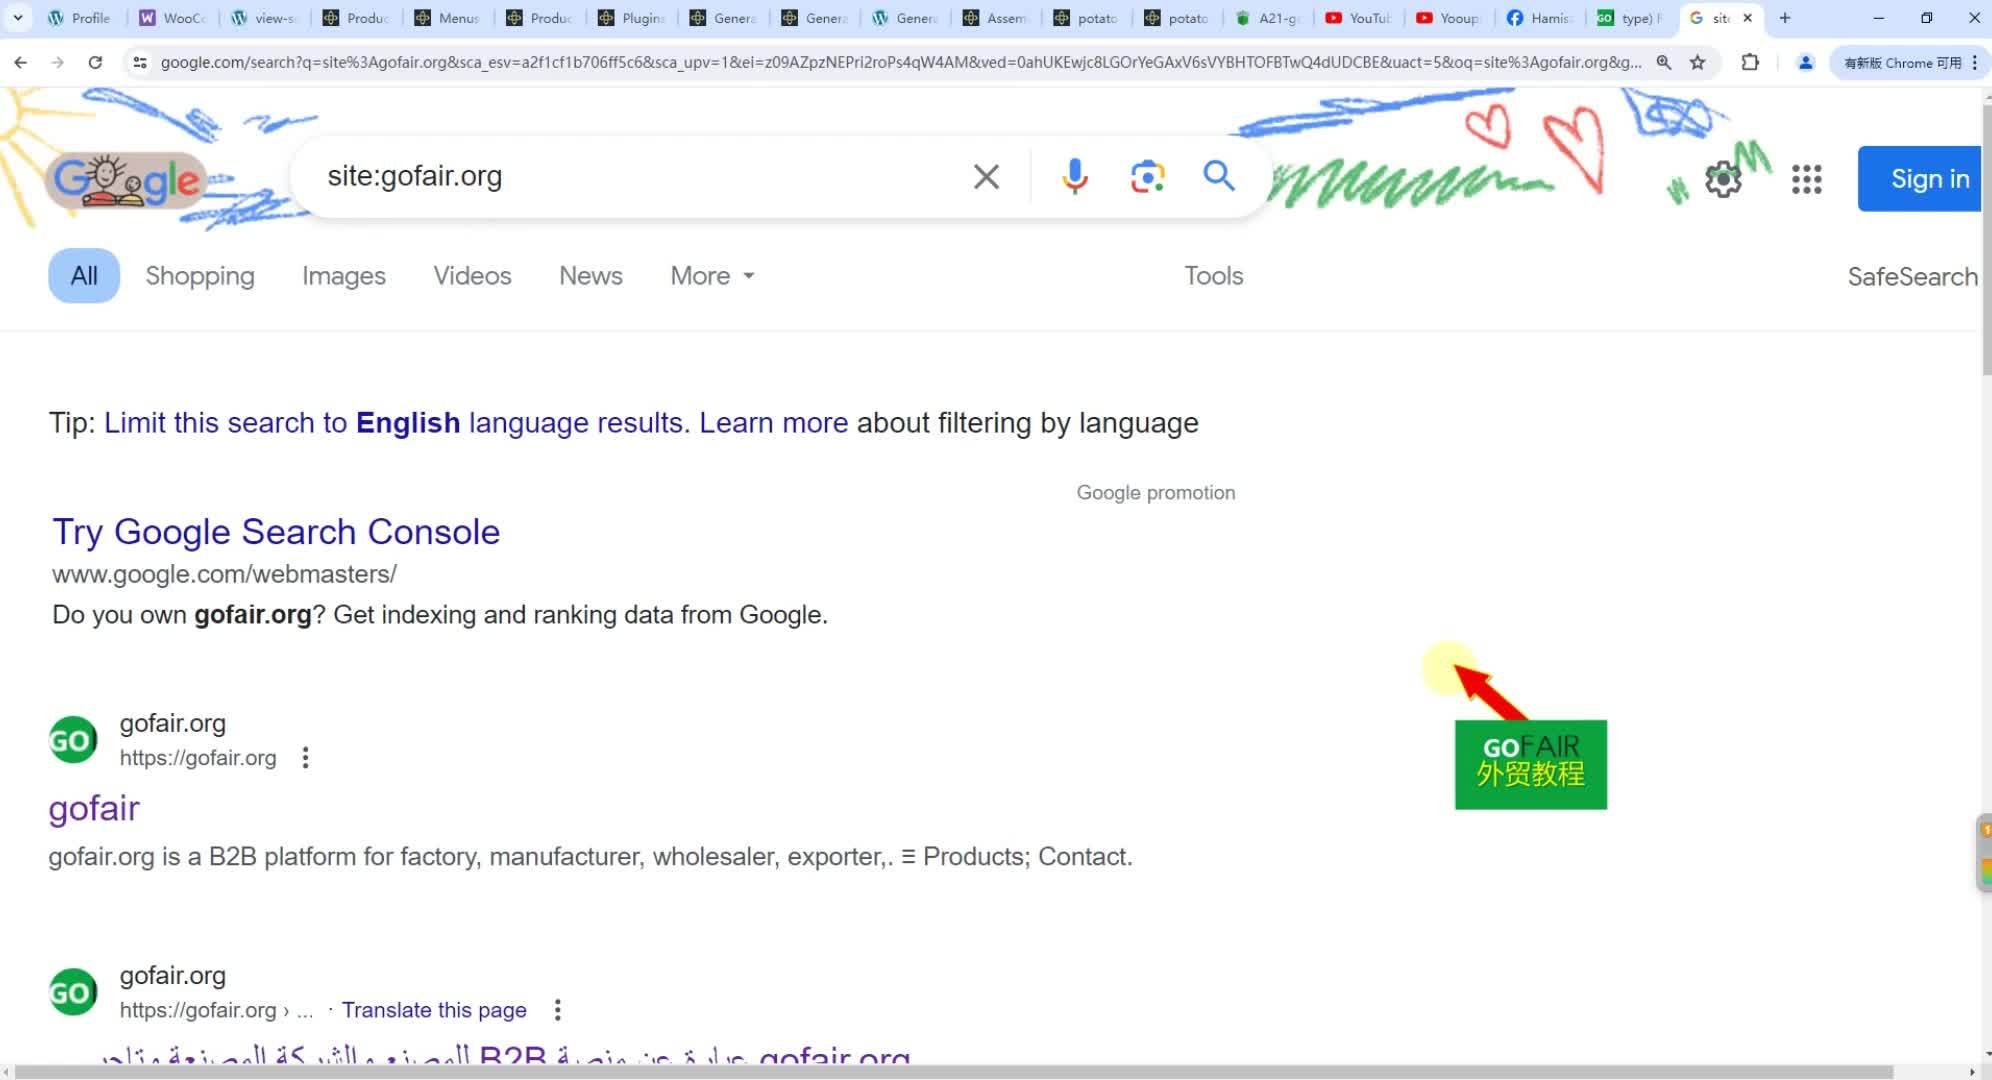Expand the More search filters dropdown
The height and width of the screenshot is (1080, 1992).
[x=712, y=276]
